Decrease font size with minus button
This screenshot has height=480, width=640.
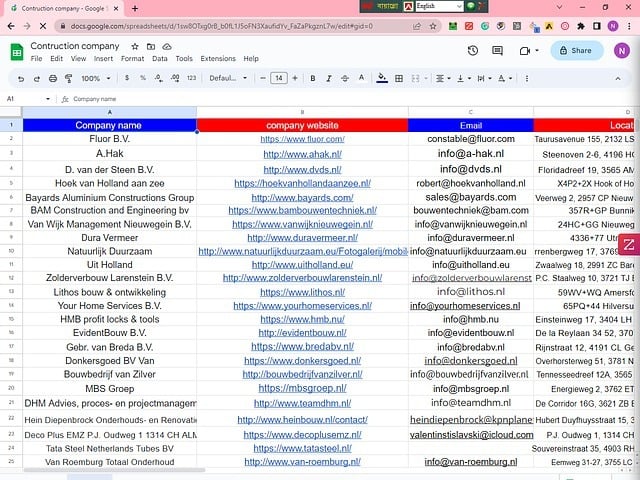[263, 78]
